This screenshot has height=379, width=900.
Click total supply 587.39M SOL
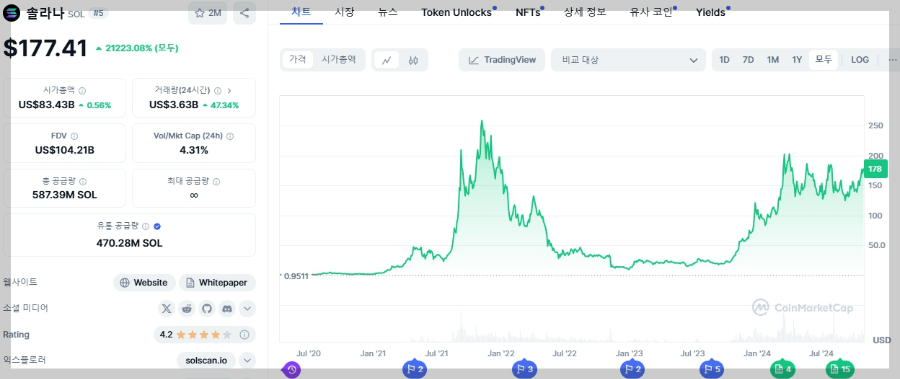64,195
